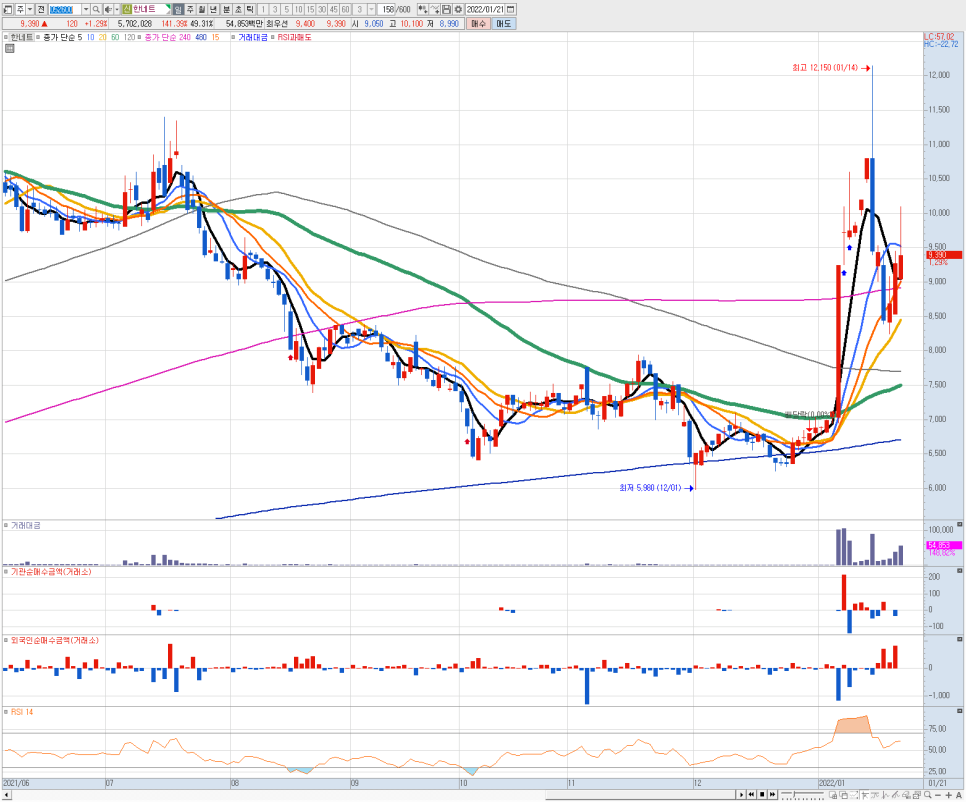Image resolution: width=966 pixels, height=802 pixels.
Task: Click the 매도 (sell) button
Action: click(503, 23)
